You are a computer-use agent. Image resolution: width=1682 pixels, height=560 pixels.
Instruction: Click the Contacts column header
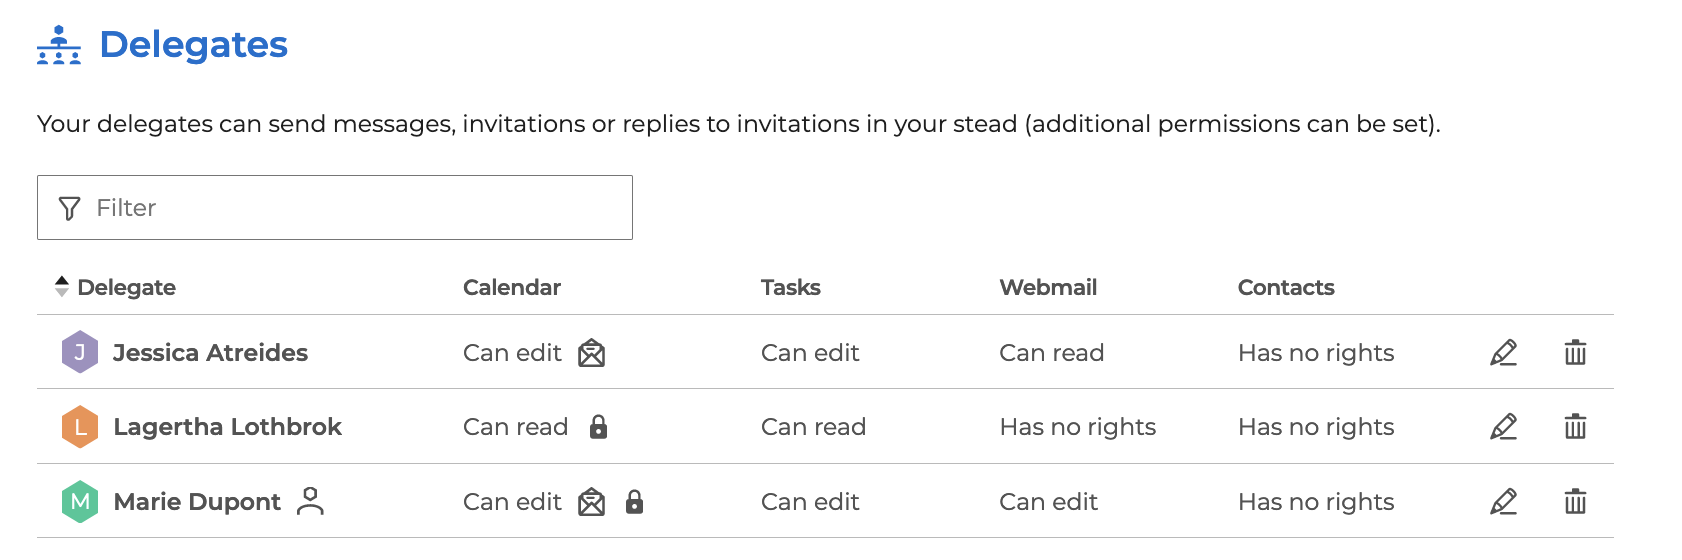tap(1286, 287)
